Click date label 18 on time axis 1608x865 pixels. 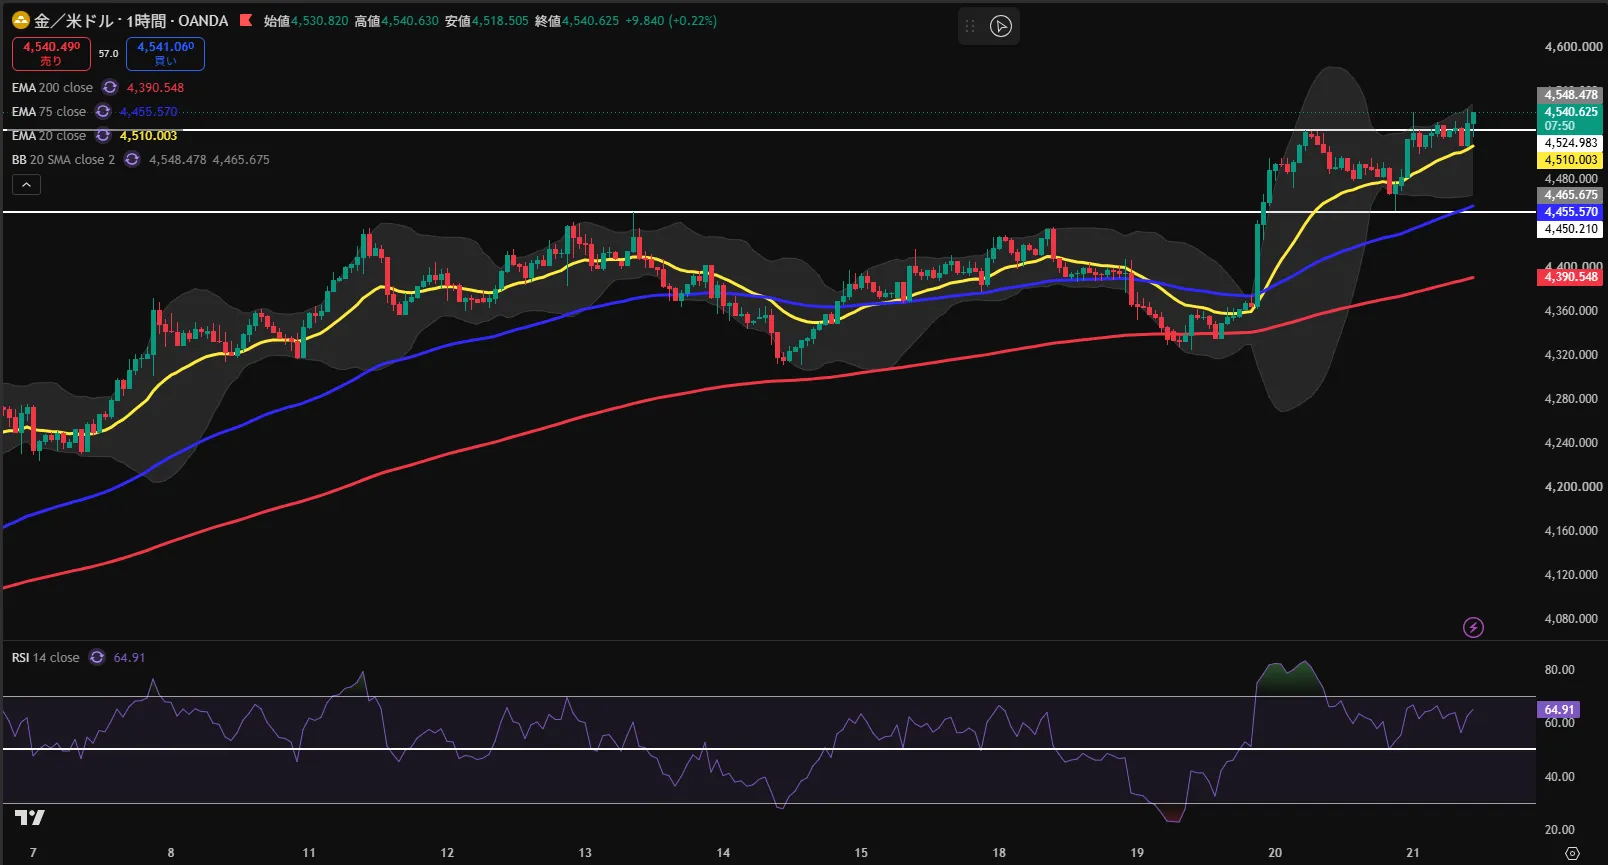tap(999, 853)
